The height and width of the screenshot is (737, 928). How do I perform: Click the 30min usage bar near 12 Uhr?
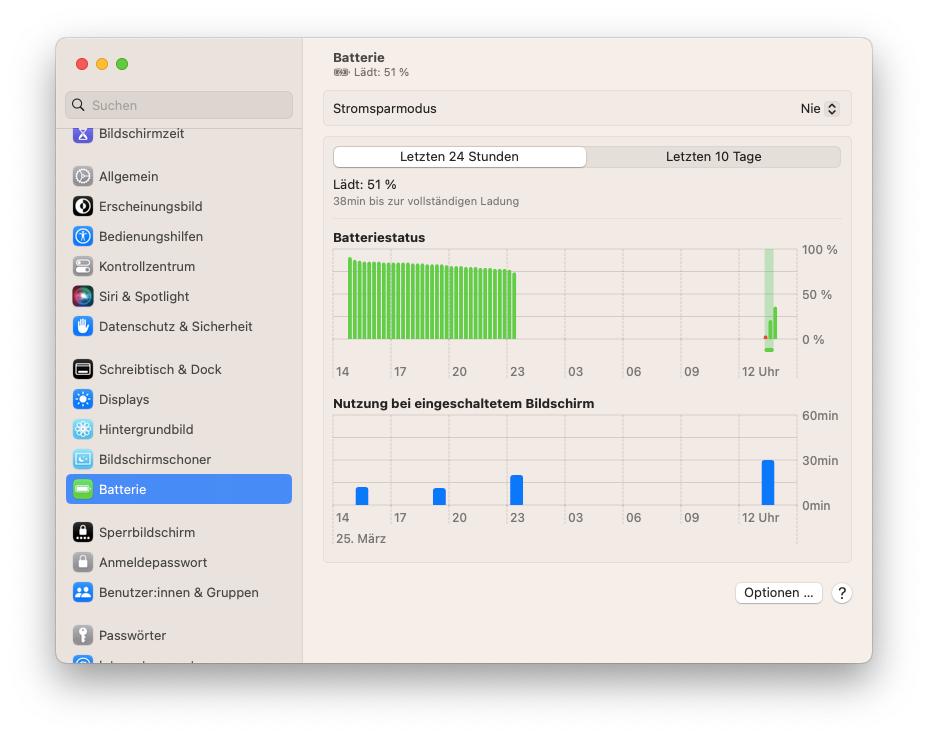(x=768, y=482)
